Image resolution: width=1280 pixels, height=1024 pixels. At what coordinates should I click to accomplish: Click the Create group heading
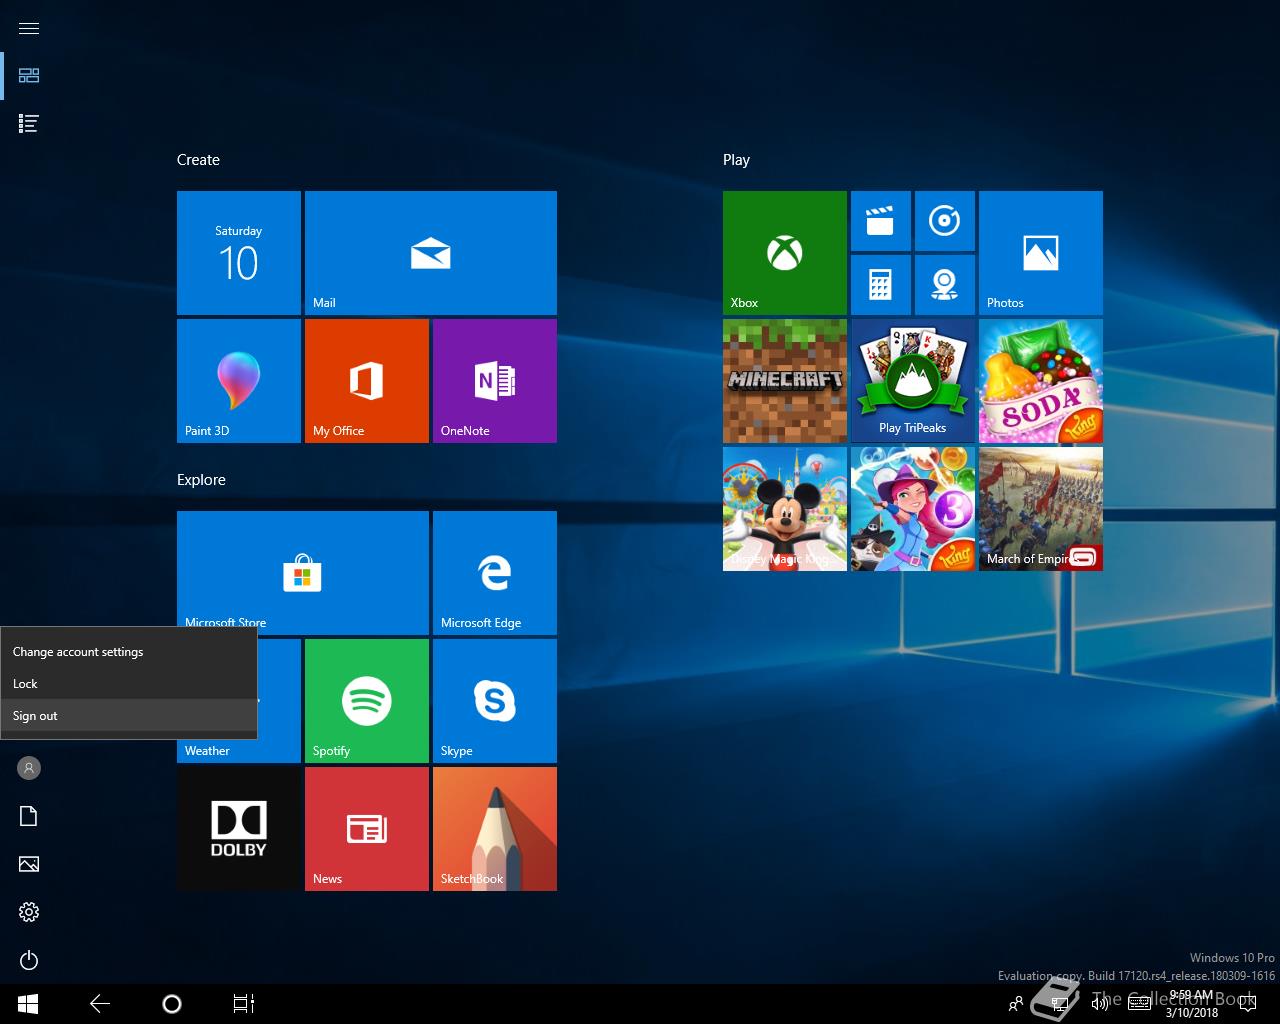pyautogui.click(x=198, y=160)
